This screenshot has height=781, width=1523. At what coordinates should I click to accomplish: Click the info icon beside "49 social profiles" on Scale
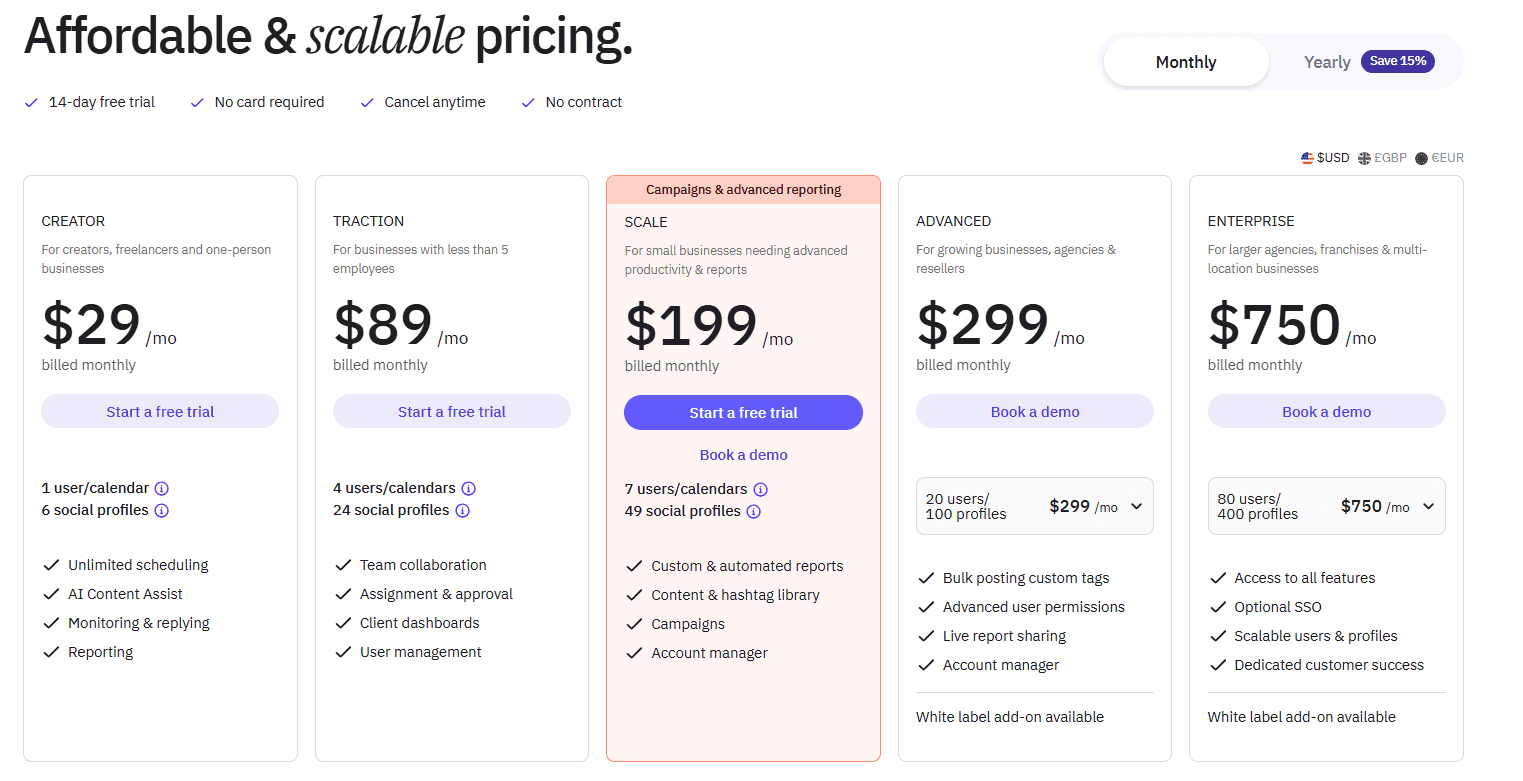[x=753, y=511]
